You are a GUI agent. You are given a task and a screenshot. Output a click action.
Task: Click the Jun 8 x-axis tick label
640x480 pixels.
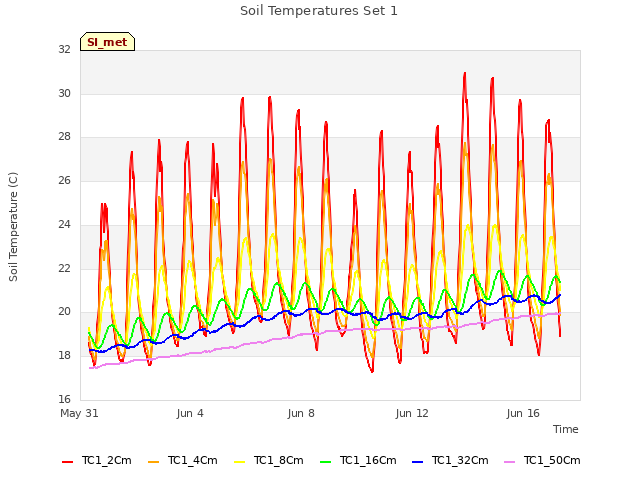pos(301,413)
